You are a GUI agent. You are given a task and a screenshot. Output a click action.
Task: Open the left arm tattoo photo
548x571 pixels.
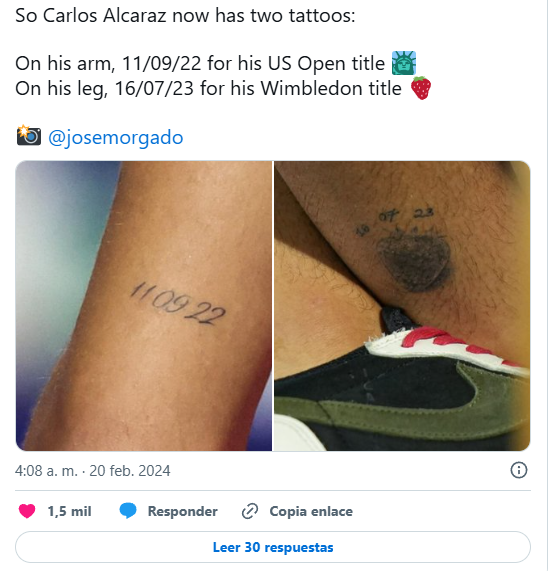pyautogui.click(x=144, y=306)
